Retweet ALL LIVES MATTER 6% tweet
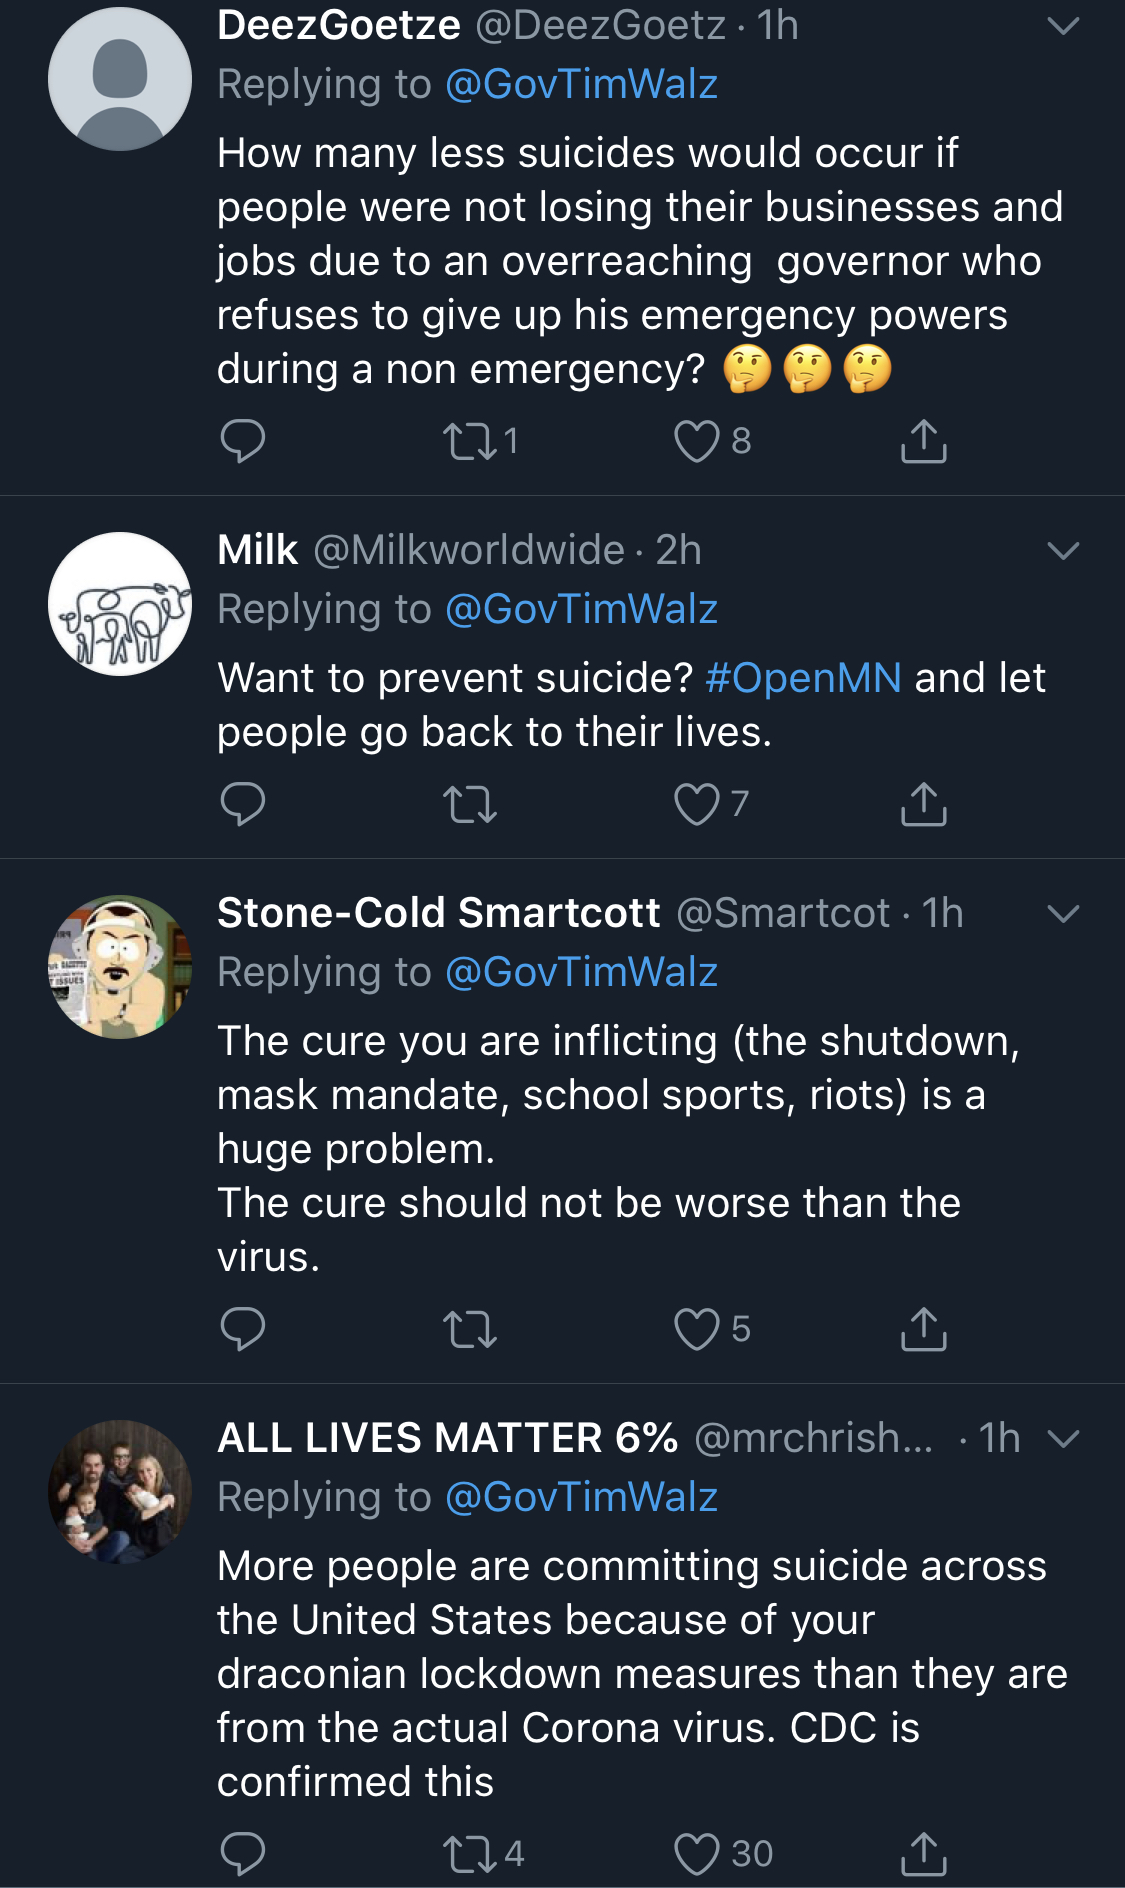The image size is (1125, 1888). click(x=470, y=1854)
